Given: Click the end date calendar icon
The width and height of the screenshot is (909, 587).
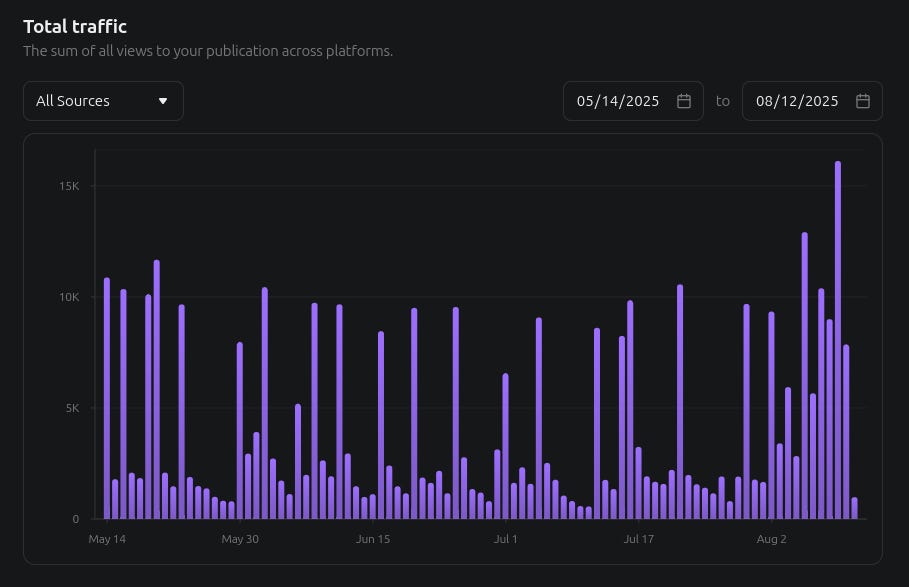Looking at the screenshot, I should [863, 101].
